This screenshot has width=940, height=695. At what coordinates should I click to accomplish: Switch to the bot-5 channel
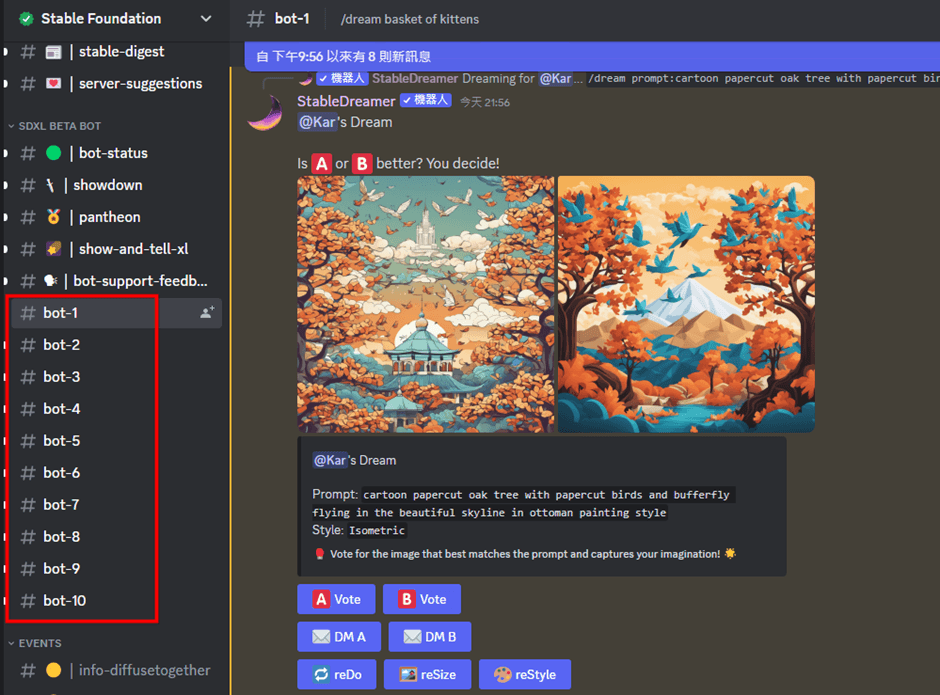[x=61, y=441]
